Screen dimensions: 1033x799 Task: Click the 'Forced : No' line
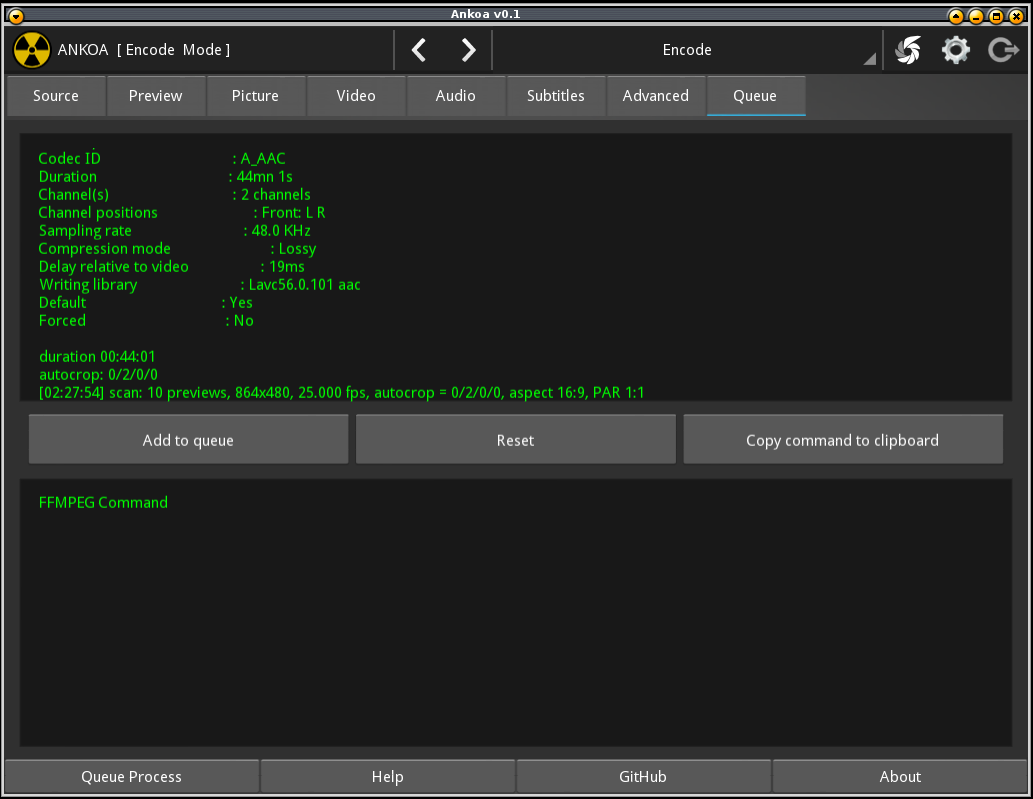coord(146,321)
